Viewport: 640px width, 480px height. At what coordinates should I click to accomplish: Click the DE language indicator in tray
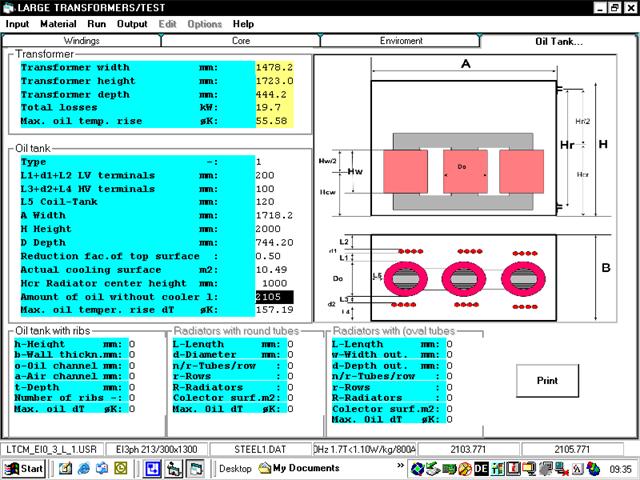[482, 469]
